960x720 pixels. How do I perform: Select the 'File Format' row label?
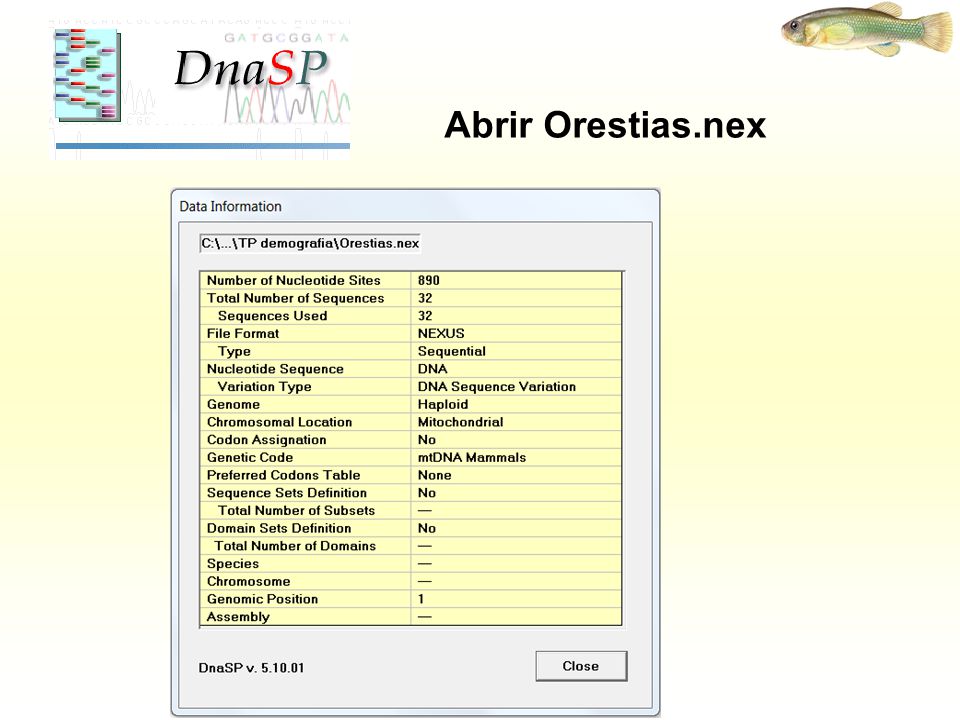[242, 334]
